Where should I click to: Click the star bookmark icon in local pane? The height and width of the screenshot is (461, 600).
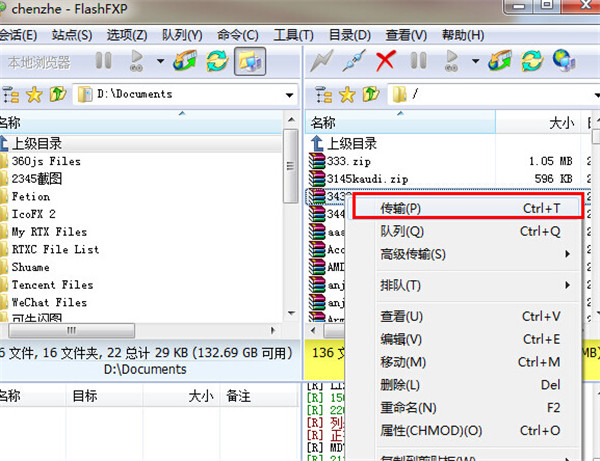click(33, 95)
